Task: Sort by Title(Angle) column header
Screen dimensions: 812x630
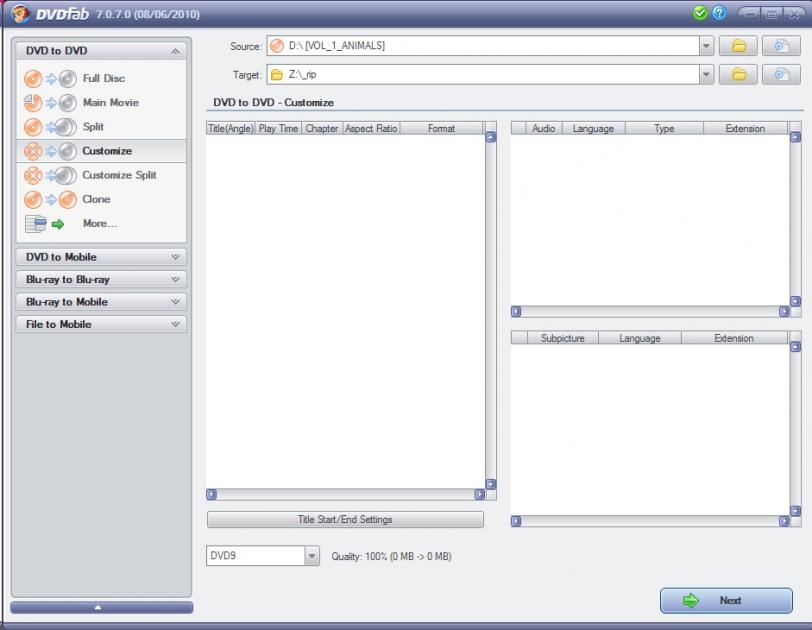Action: pos(230,128)
